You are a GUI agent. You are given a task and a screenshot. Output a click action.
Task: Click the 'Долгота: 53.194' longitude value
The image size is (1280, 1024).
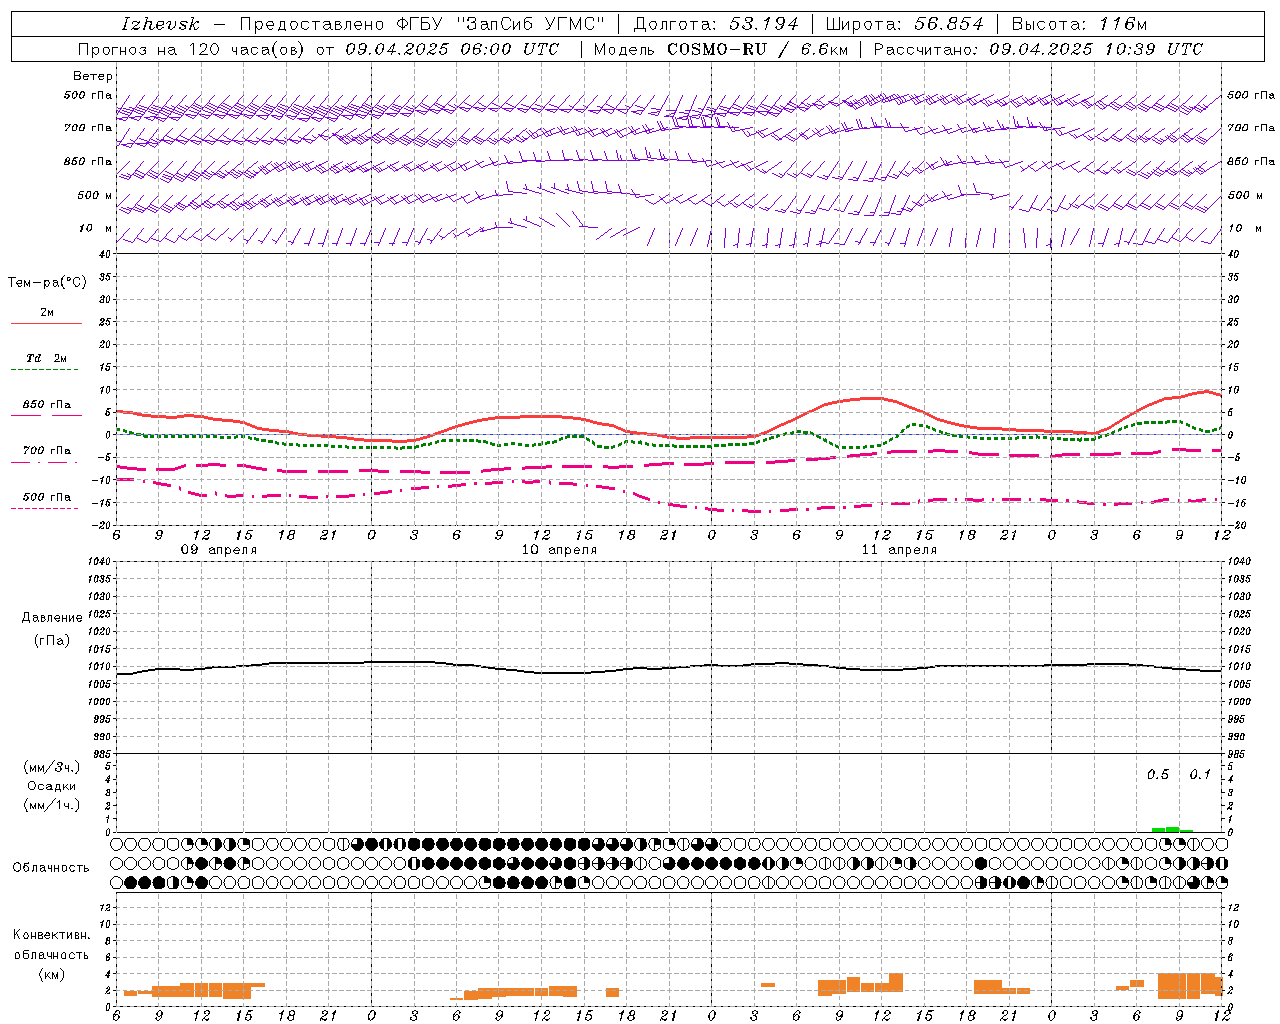pos(716,24)
